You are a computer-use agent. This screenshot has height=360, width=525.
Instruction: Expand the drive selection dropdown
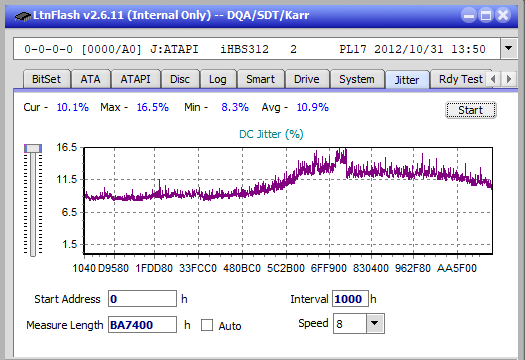pos(509,49)
